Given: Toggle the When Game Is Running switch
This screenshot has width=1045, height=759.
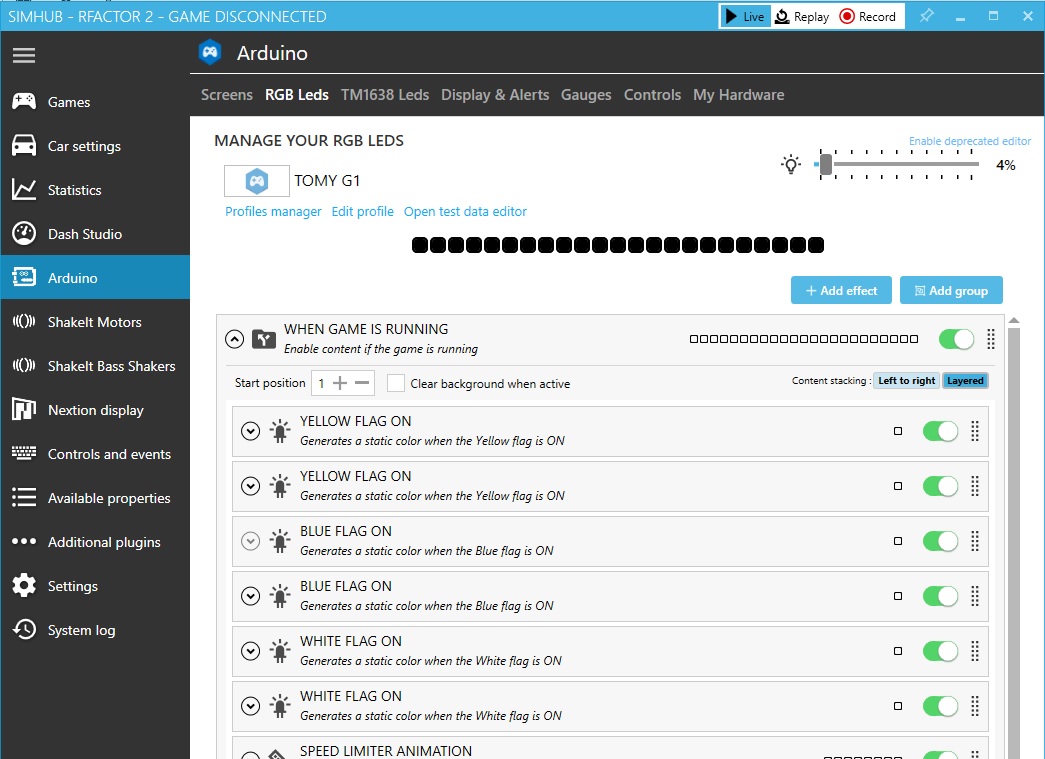Looking at the screenshot, I should [956, 339].
